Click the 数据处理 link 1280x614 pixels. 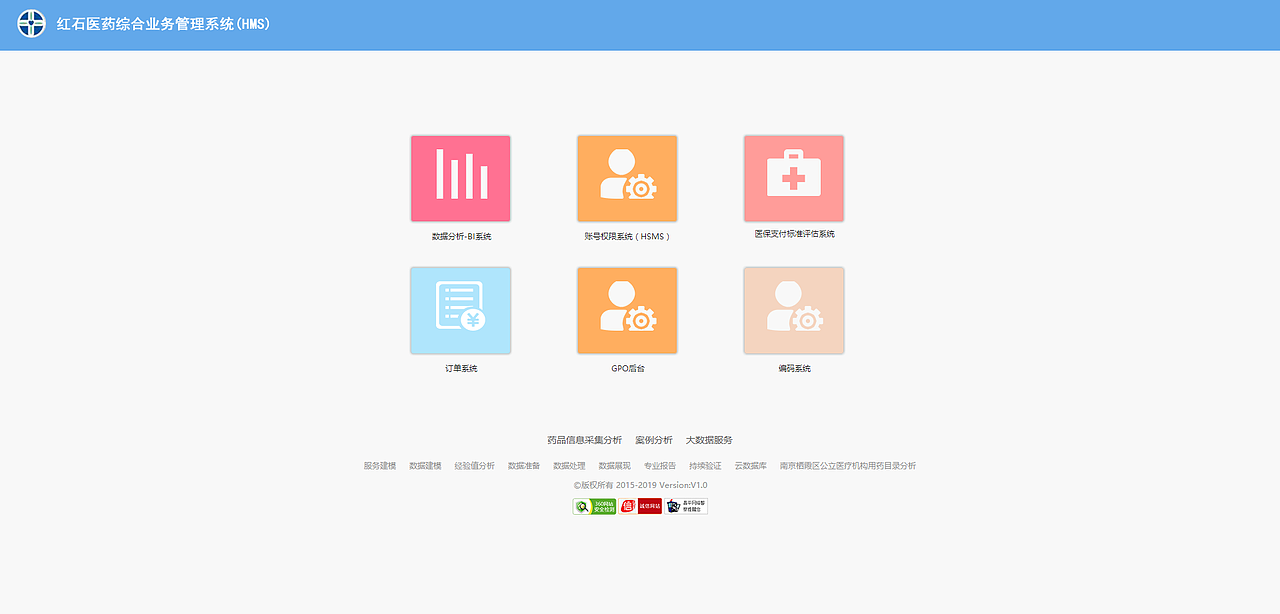pos(569,465)
